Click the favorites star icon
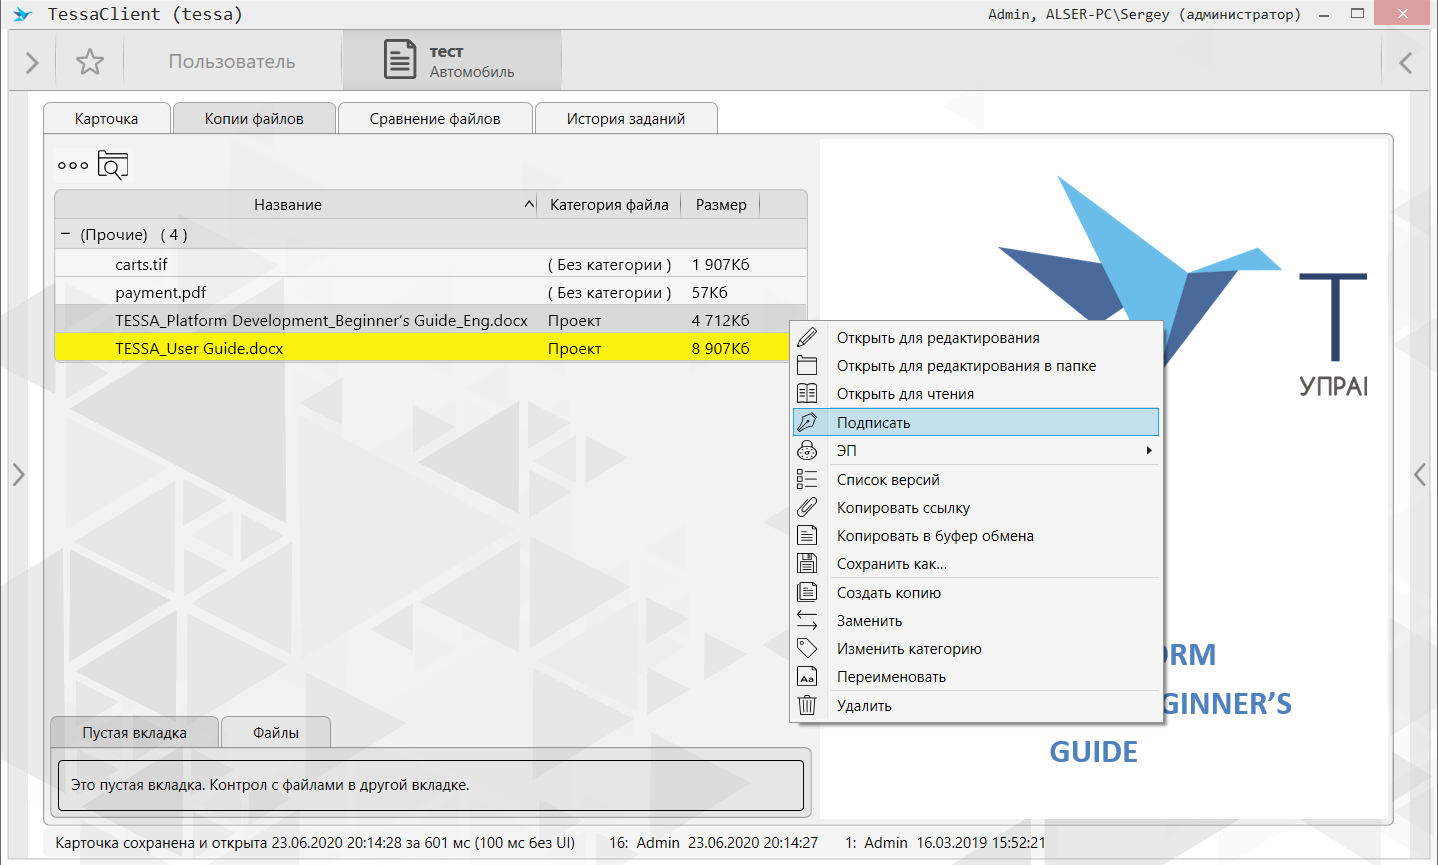Image resolution: width=1438 pixels, height=865 pixels. pos(90,62)
